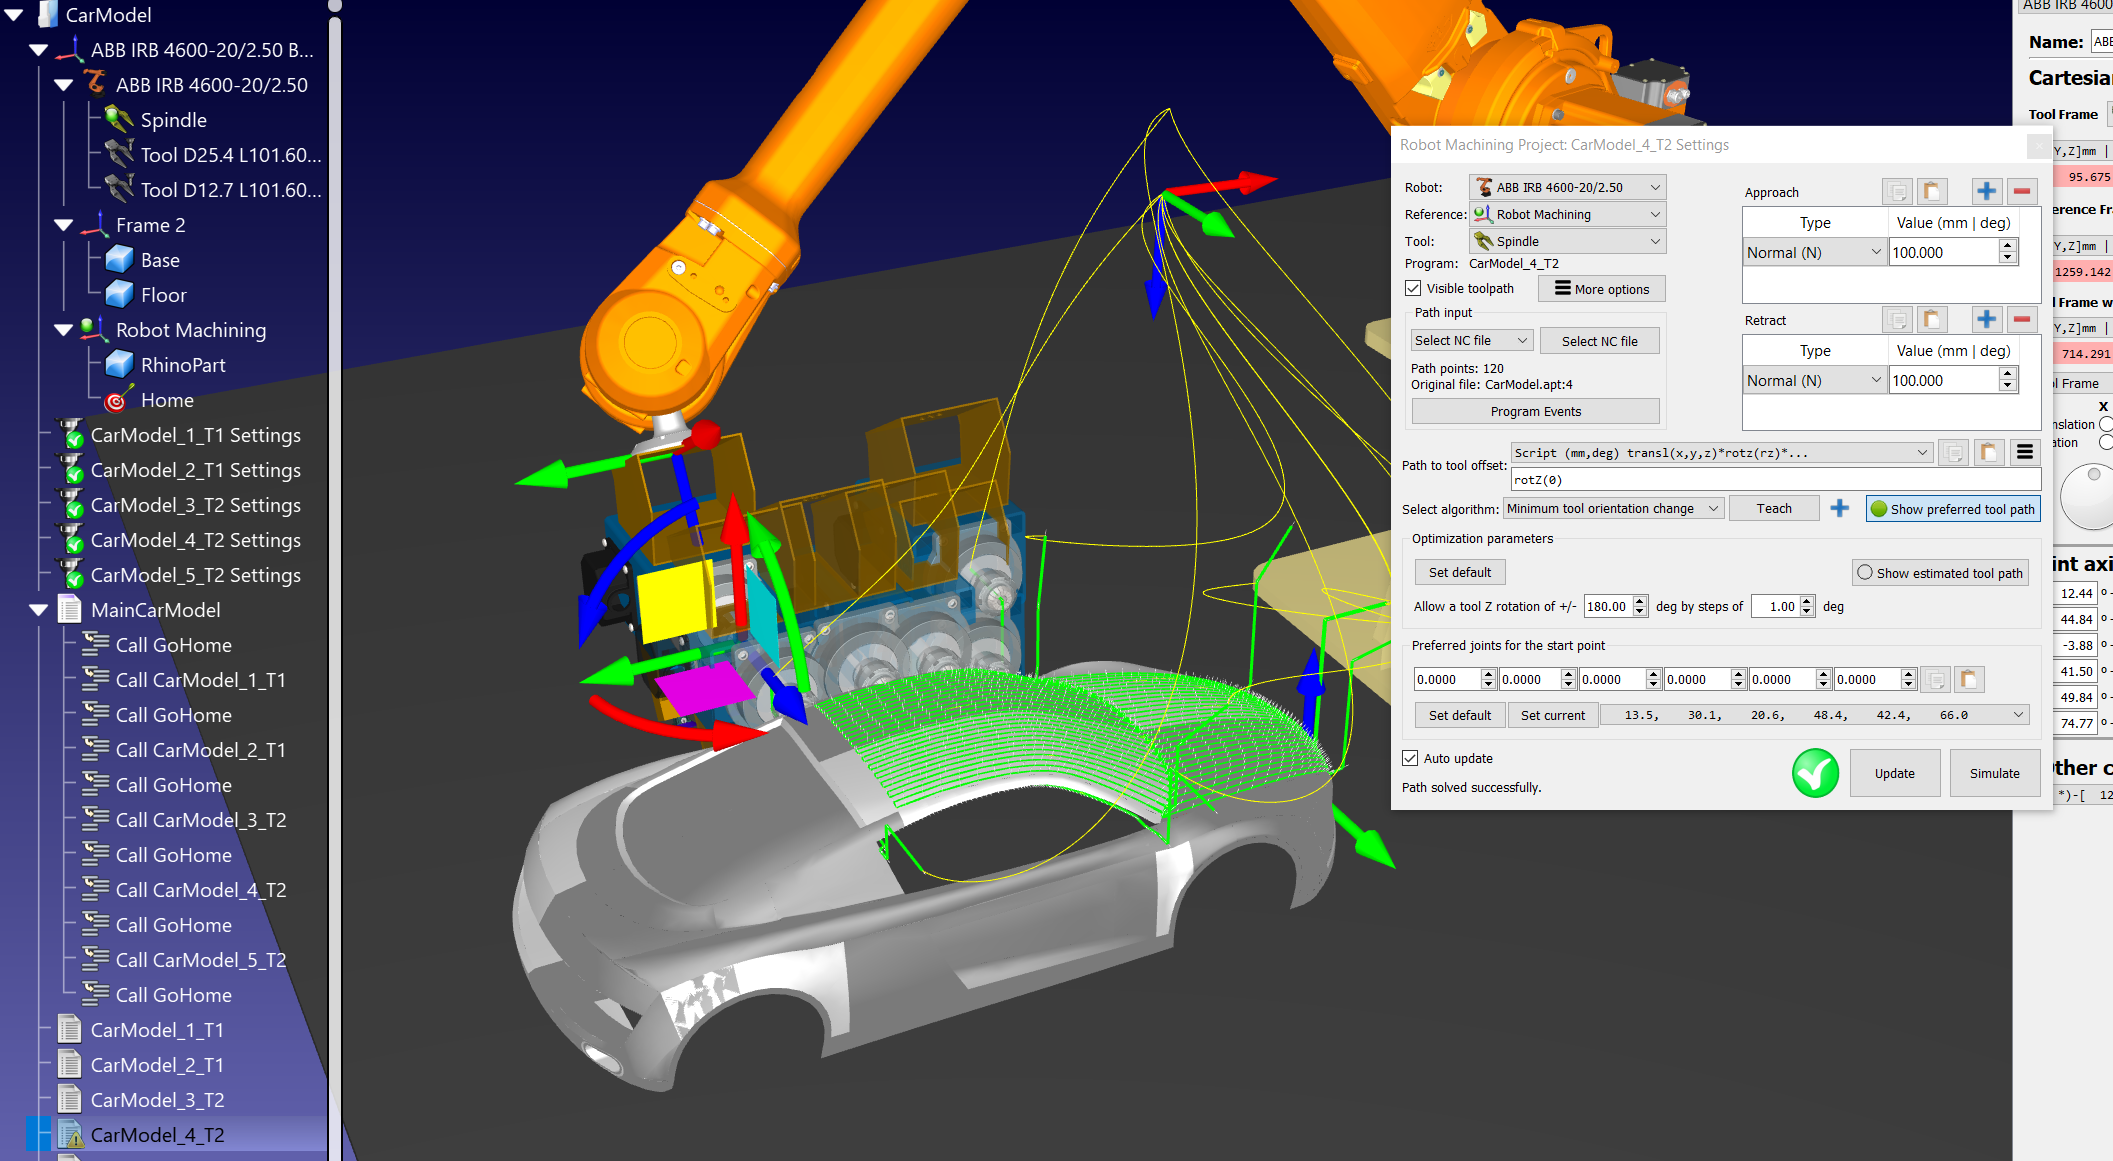Toggle the Visible toolpath checkbox
This screenshot has width=2113, height=1161.
(1413, 288)
